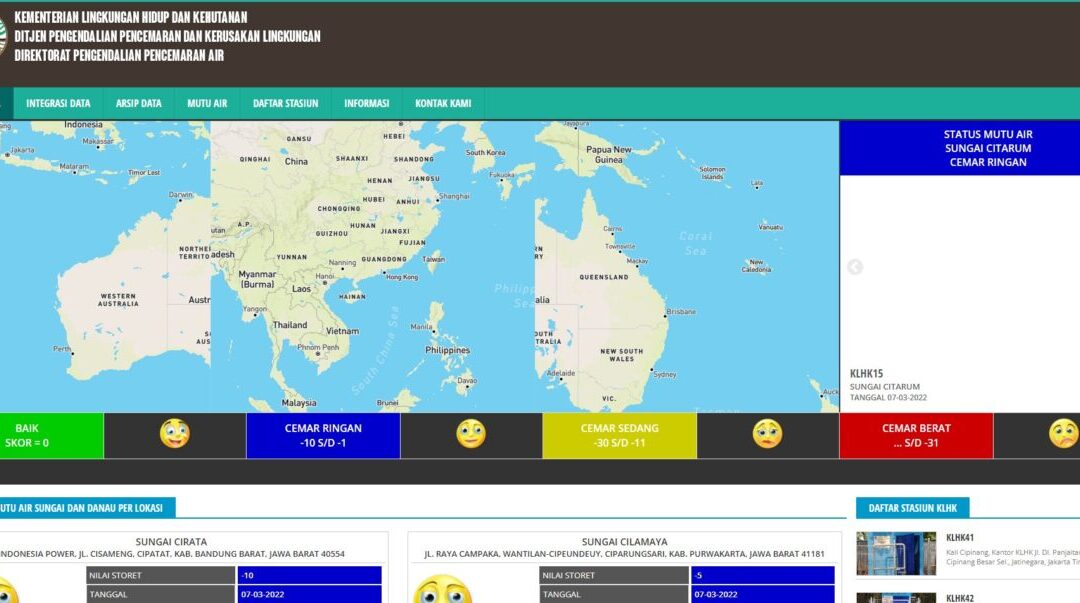The image size is (1080, 603).
Task: Click Philippines label on the map
Action: 447,350
